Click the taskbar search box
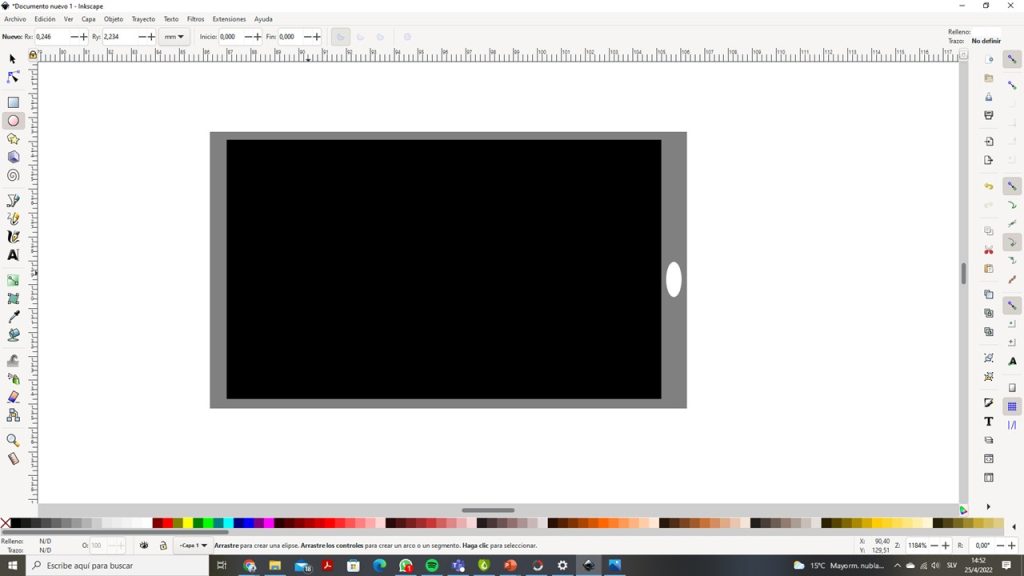The height and width of the screenshot is (576, 1024). click(118, 566)
